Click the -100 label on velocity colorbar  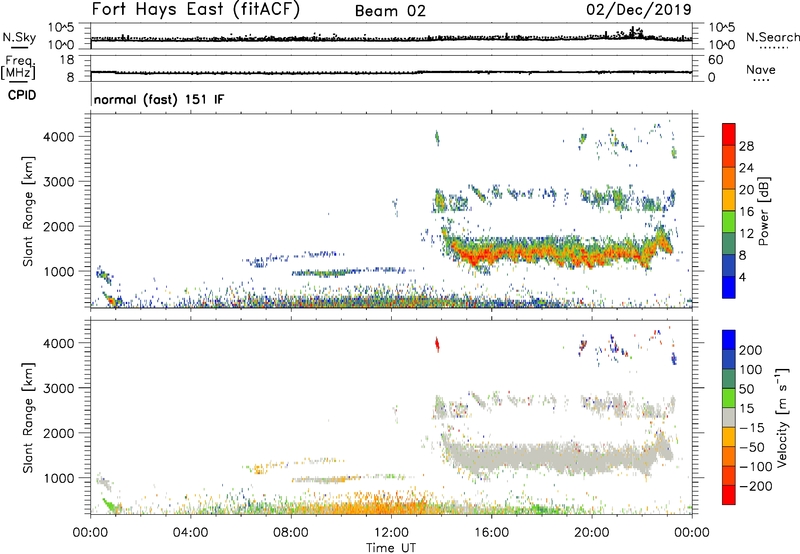click(755, 466)
